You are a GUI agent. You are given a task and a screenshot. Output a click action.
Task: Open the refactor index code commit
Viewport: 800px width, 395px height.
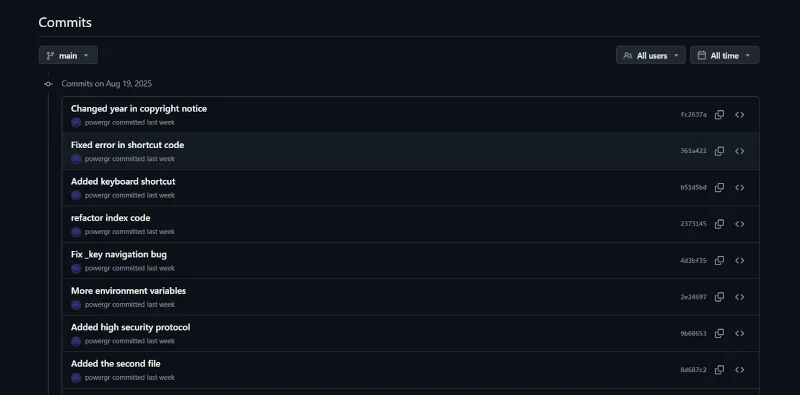point(110,218)
